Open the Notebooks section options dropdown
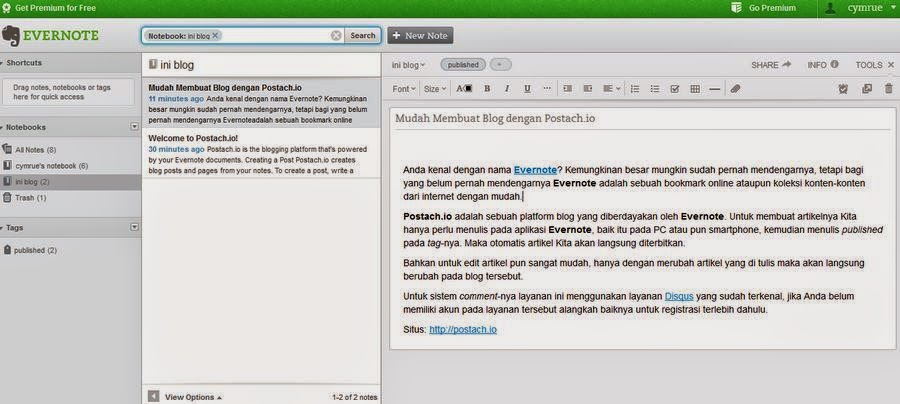Screen dimensions: 900x404 tap(134, 127)
